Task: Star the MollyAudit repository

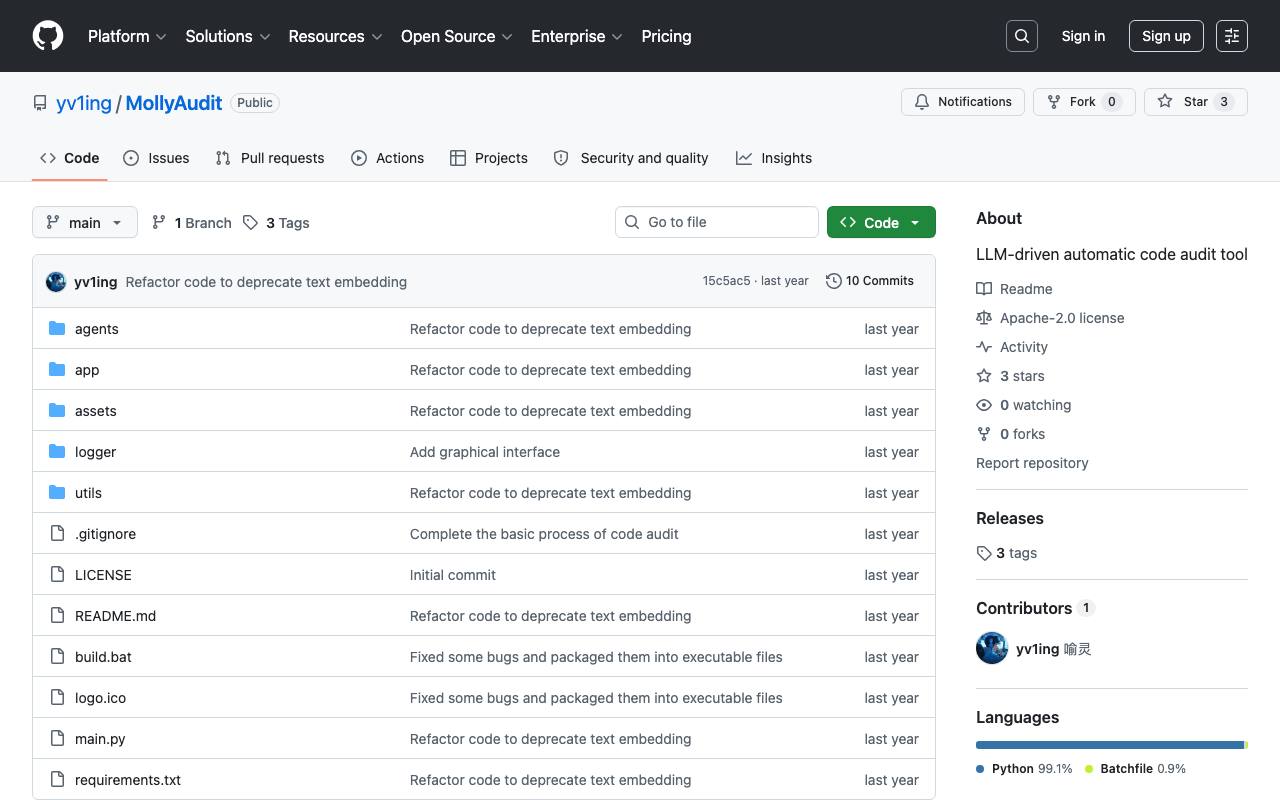Action: coord(1196,102)
